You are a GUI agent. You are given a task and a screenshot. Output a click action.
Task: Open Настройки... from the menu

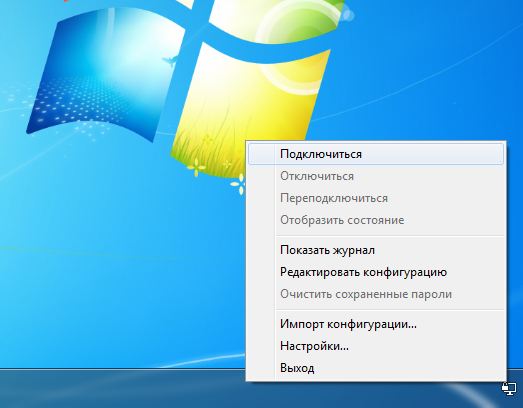pos(376,346)
